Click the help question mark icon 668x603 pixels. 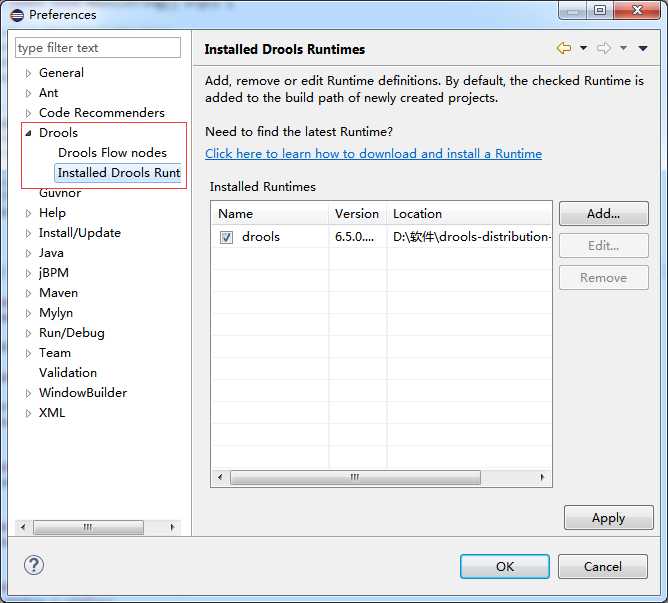34,565
